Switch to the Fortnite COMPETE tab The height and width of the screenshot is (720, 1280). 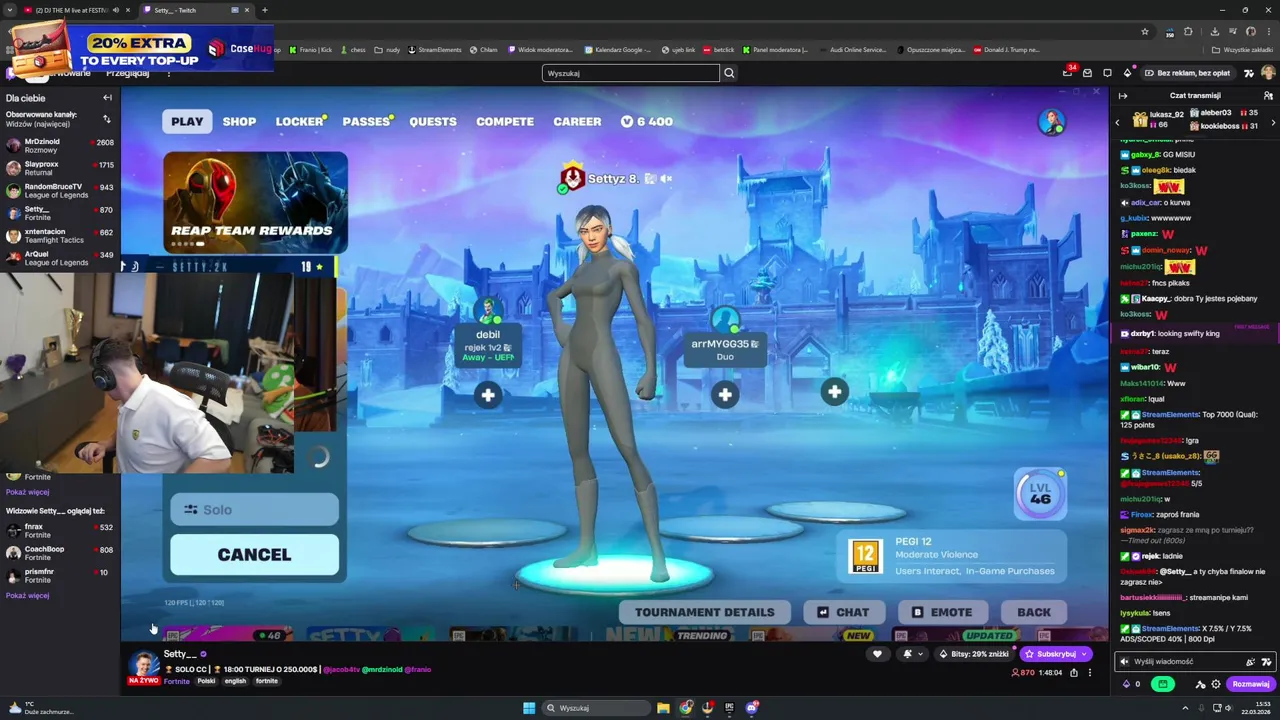pyautogui.click(x=505, y=121)
